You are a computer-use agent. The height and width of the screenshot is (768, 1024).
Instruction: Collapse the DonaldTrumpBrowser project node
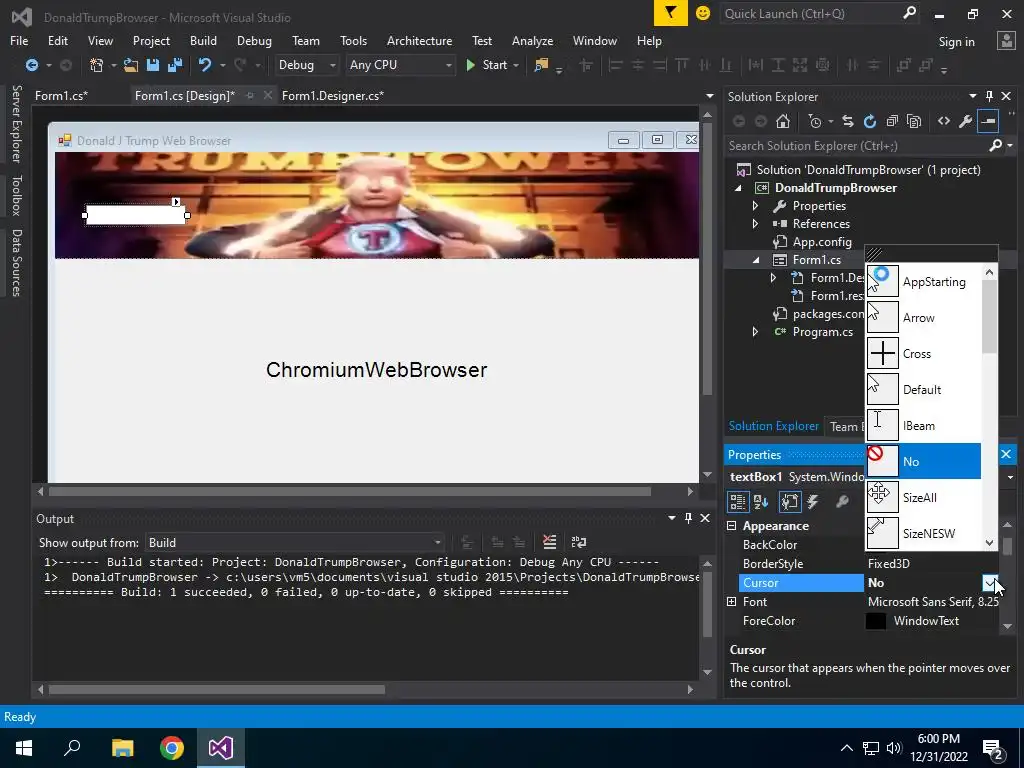click(x=739, y=188)
